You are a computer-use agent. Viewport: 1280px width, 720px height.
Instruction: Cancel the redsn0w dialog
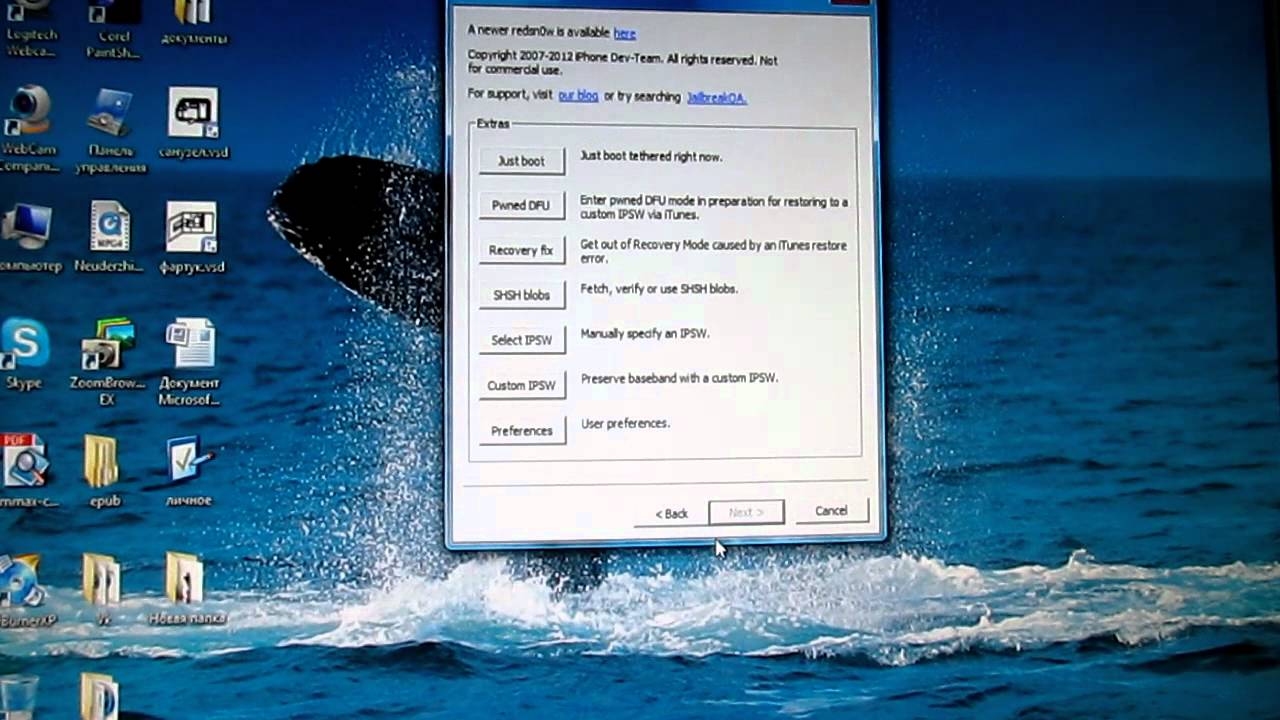(x=831, y=511)
